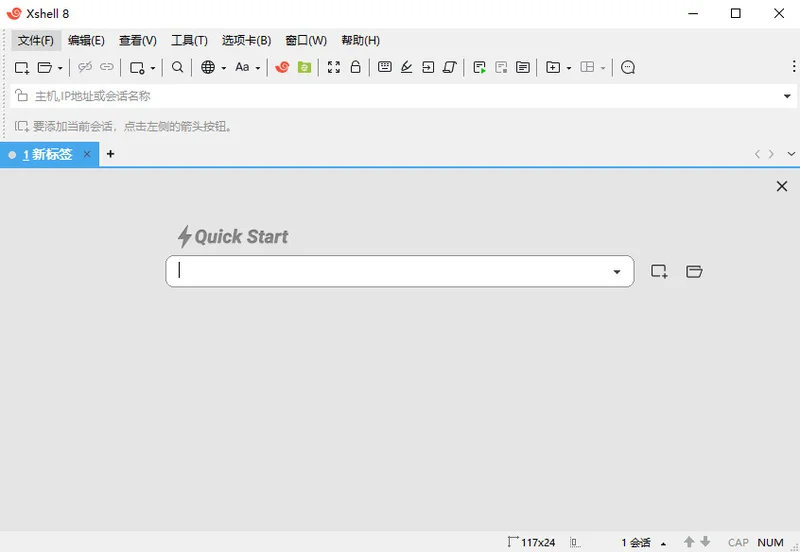Screen dimensions: 800x552
Task: Click the disconnect link icon
Action: [85, 67]
